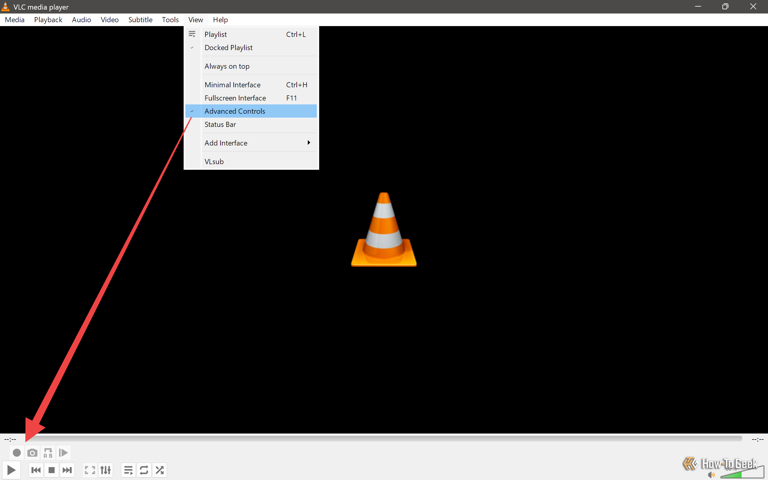768x480 pixels.
Task: Enable Always on top option
Action: point(251,66)
